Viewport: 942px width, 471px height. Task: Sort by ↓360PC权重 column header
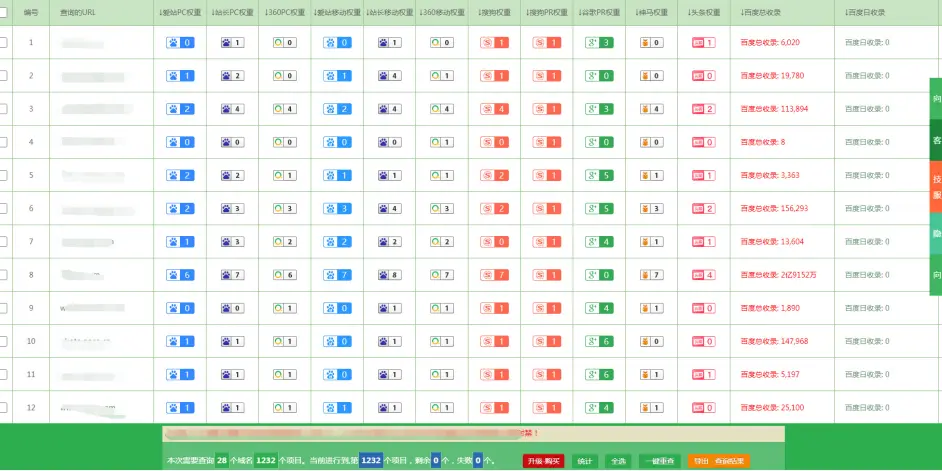(x=285, y=12)
